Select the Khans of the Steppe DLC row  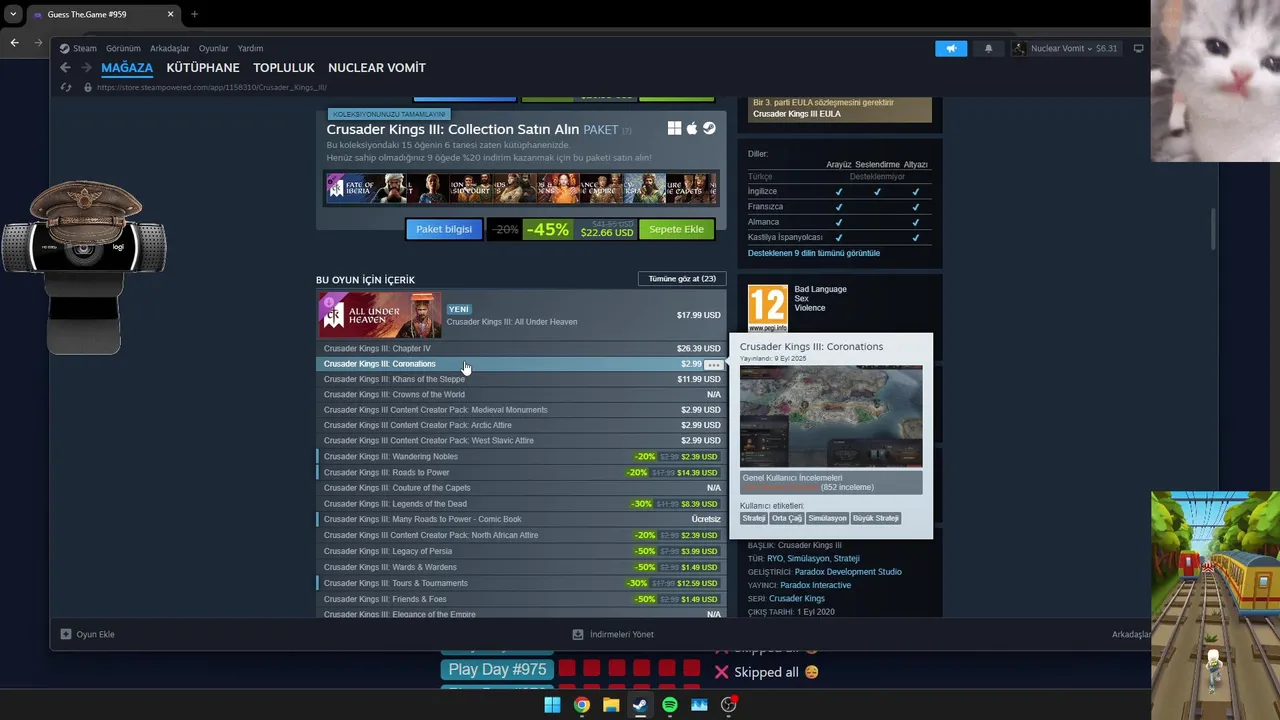coord(521,379)
